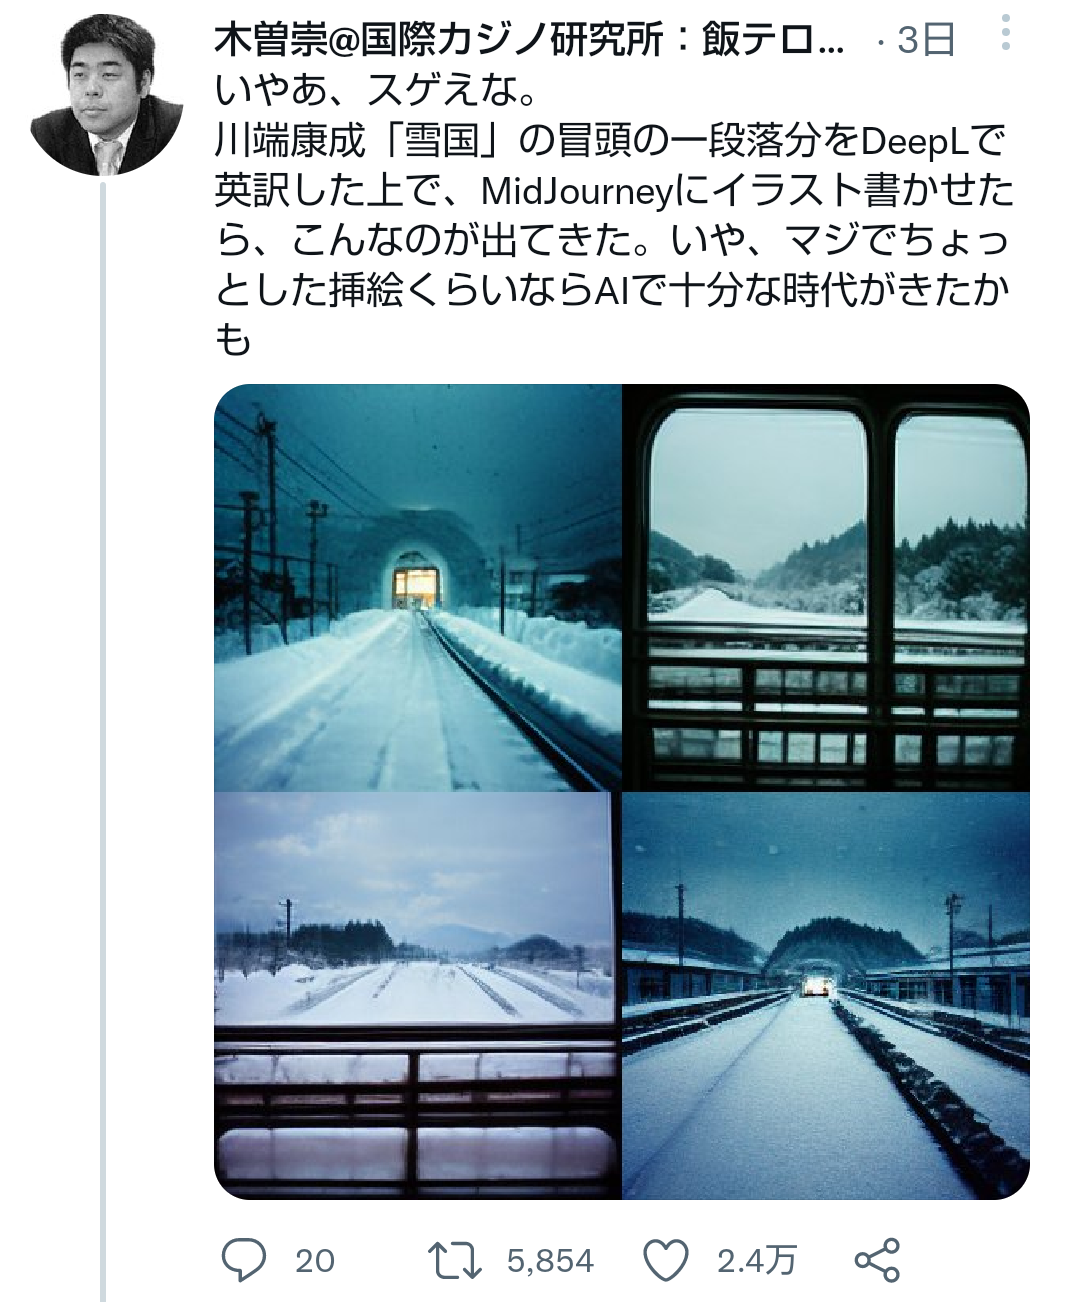Click the retweet count 5,854
Viewport: 1066px width, 1302px height.
[550, 1261]
